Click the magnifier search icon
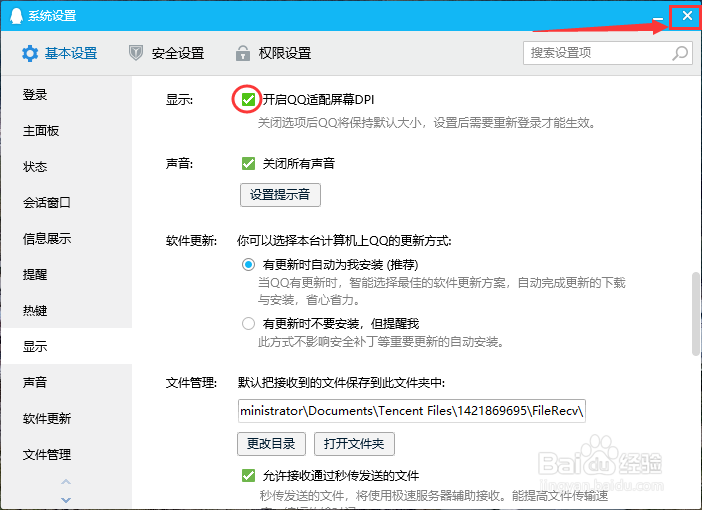The width and height of the screenshot is (702, 510). 680,53
